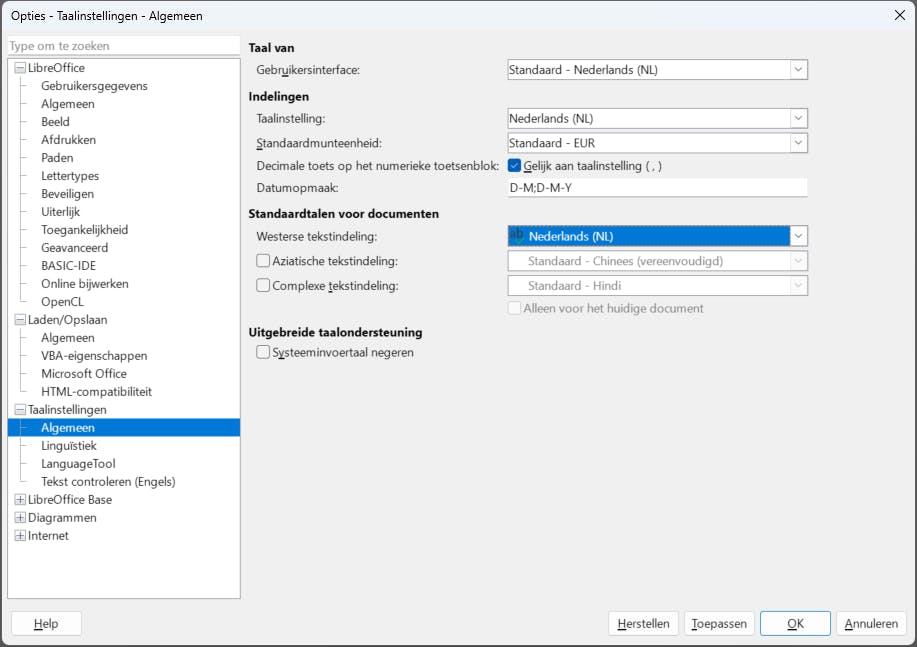Collapse the LibreOffice tree node
917x647 pixels.
click(x=20, y=68)
